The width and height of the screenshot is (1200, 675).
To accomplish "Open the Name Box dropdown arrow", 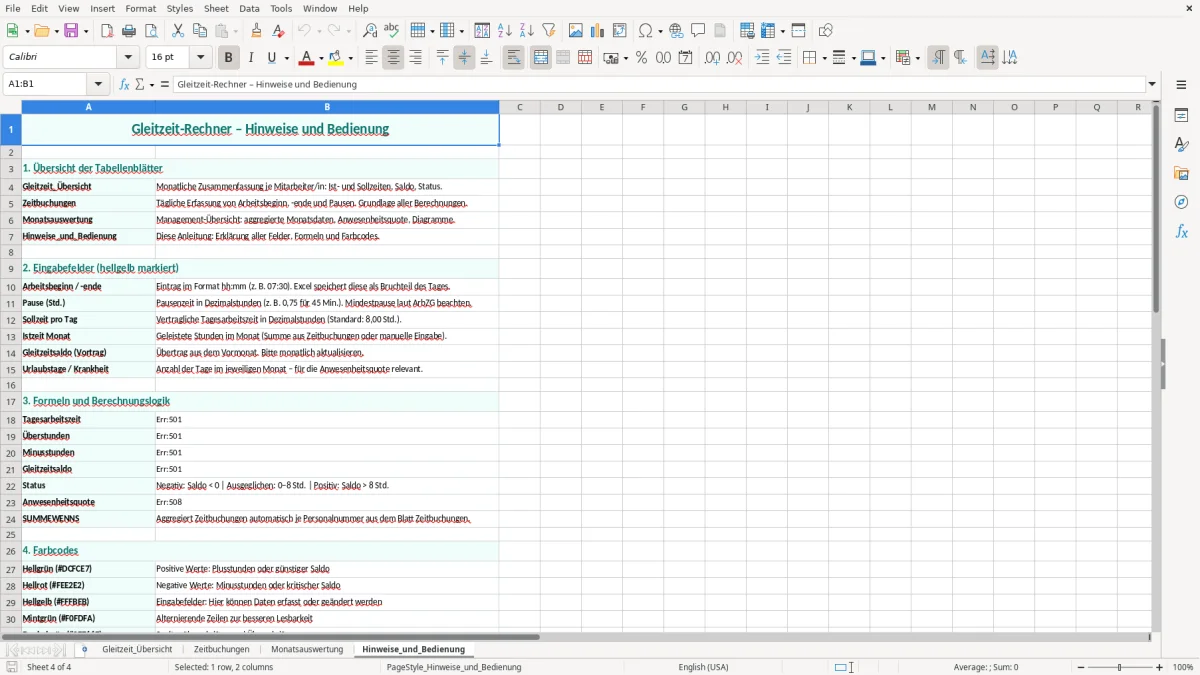I will tap(98, 84).
